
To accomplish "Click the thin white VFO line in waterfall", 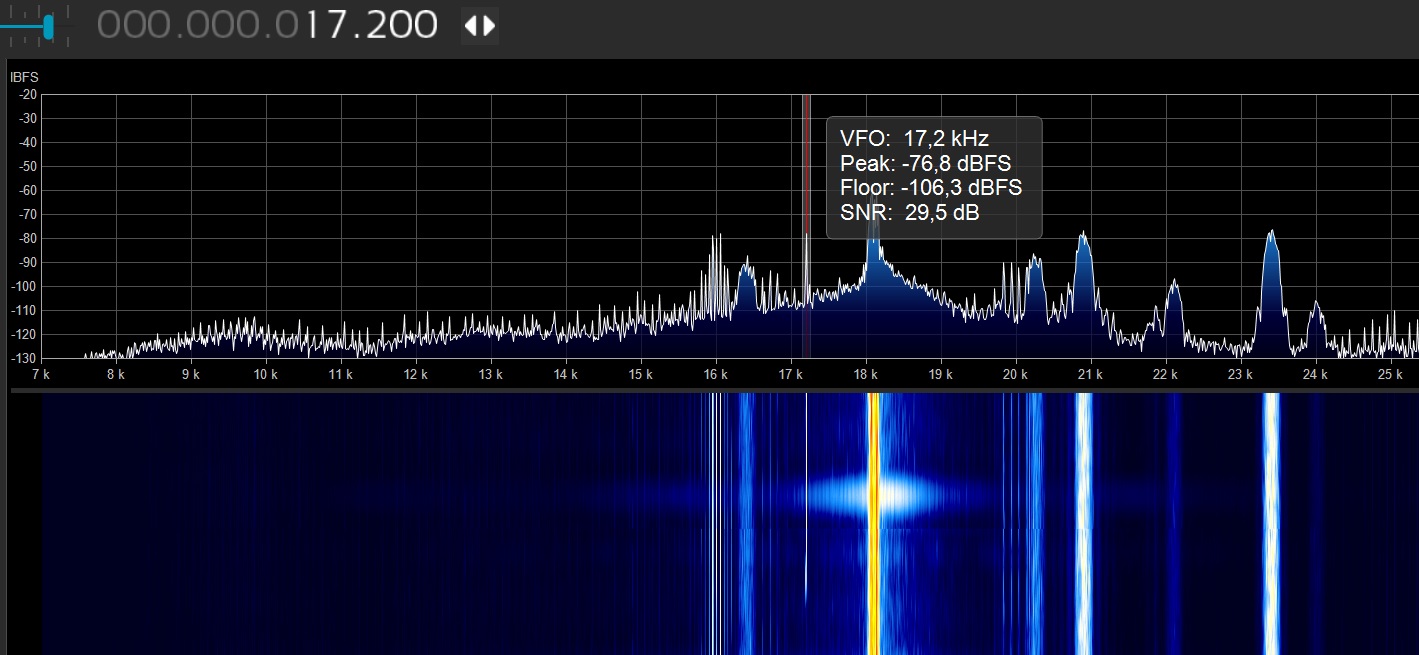I will point(806,500).
